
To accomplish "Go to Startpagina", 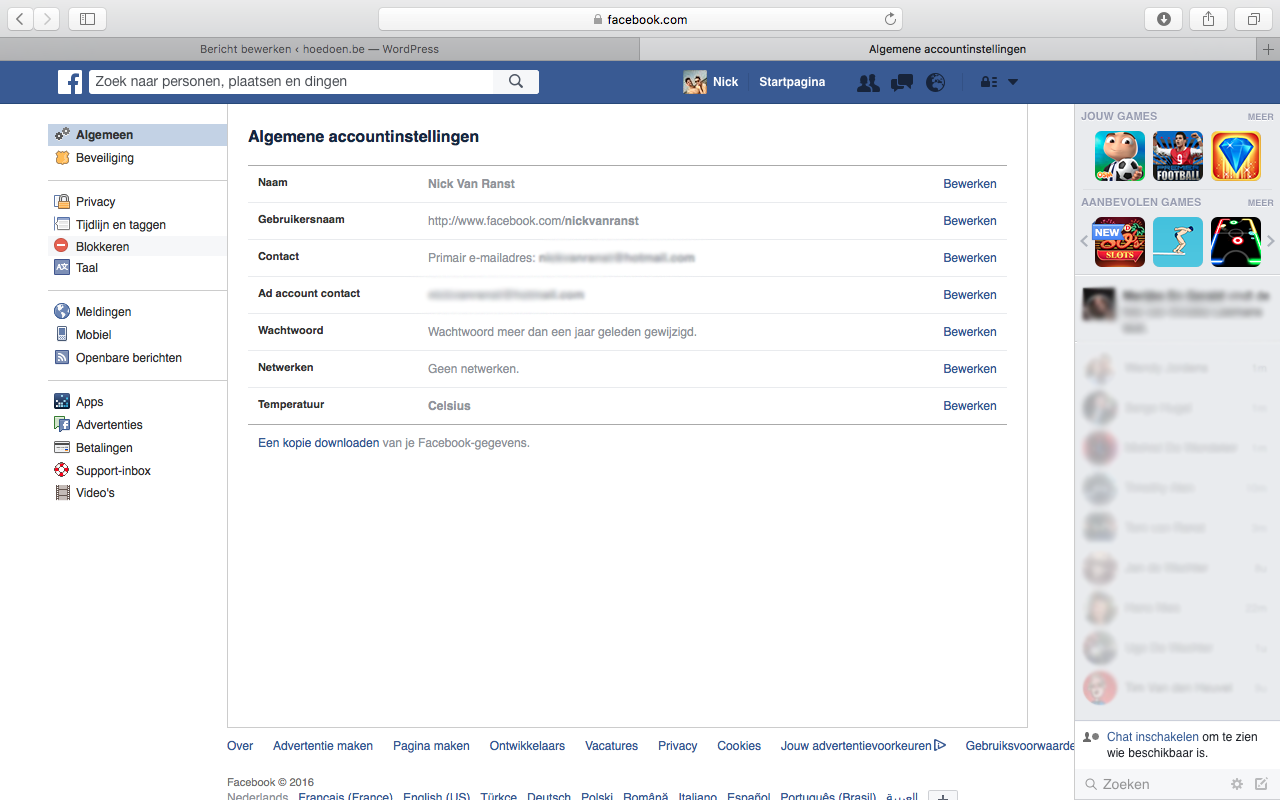I will 792,82.
